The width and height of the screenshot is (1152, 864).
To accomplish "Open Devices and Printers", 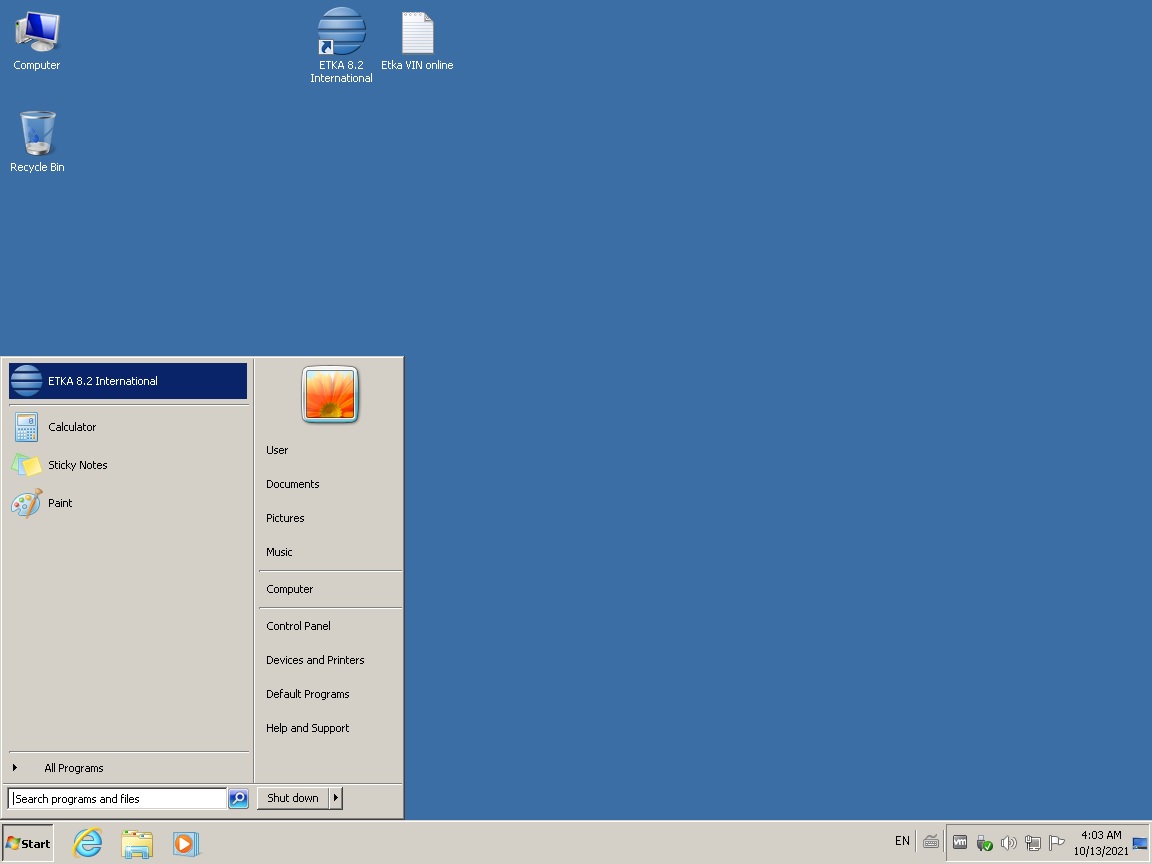I will tap(315, 660).
